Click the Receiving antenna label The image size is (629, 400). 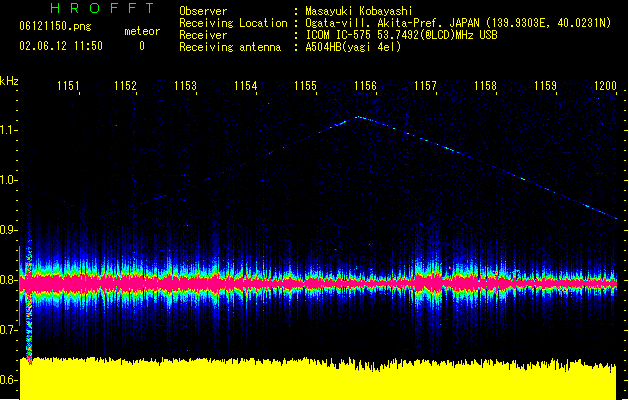coord(230,47)
